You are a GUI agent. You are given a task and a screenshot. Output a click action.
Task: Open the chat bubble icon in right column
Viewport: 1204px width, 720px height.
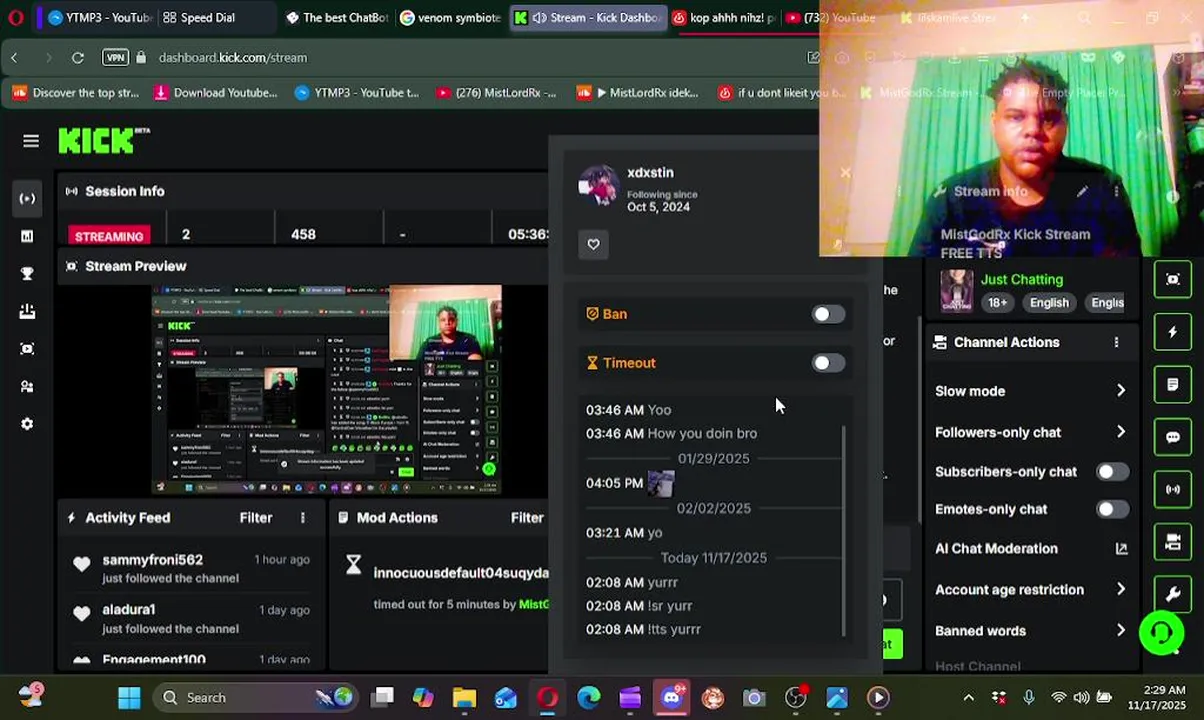tap(1173, 437)
